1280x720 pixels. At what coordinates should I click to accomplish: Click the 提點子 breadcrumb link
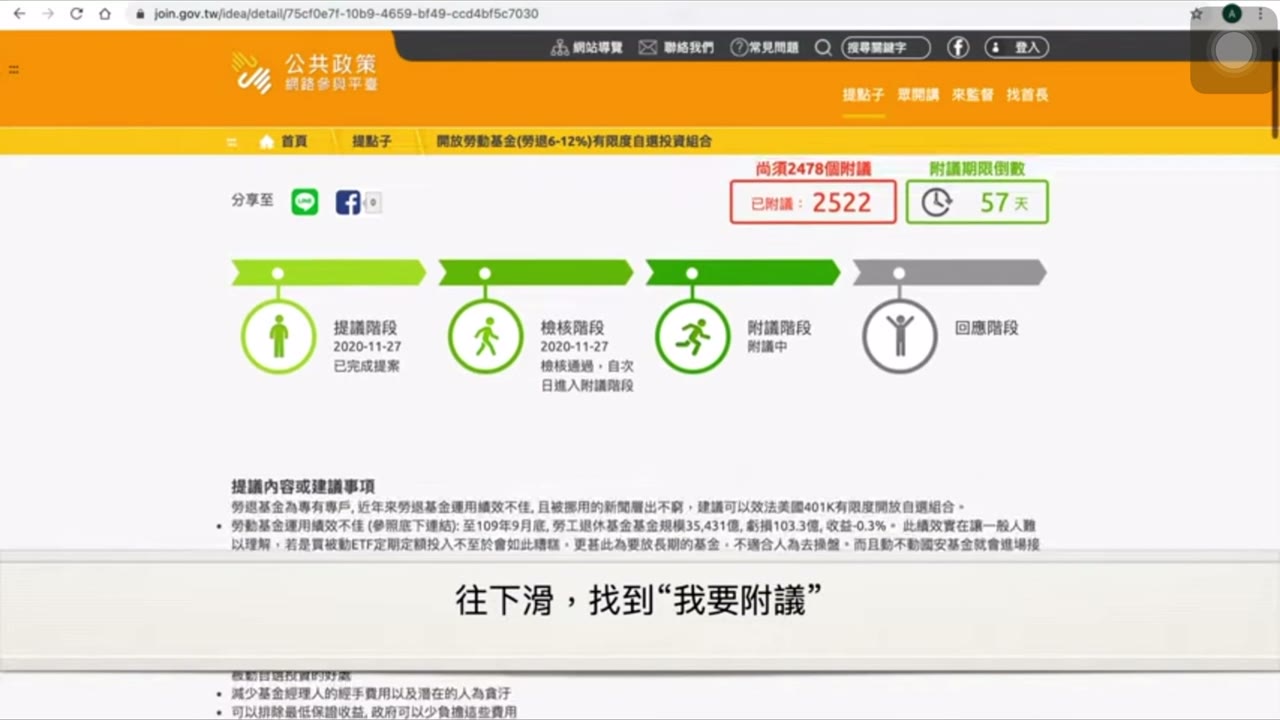371,142
